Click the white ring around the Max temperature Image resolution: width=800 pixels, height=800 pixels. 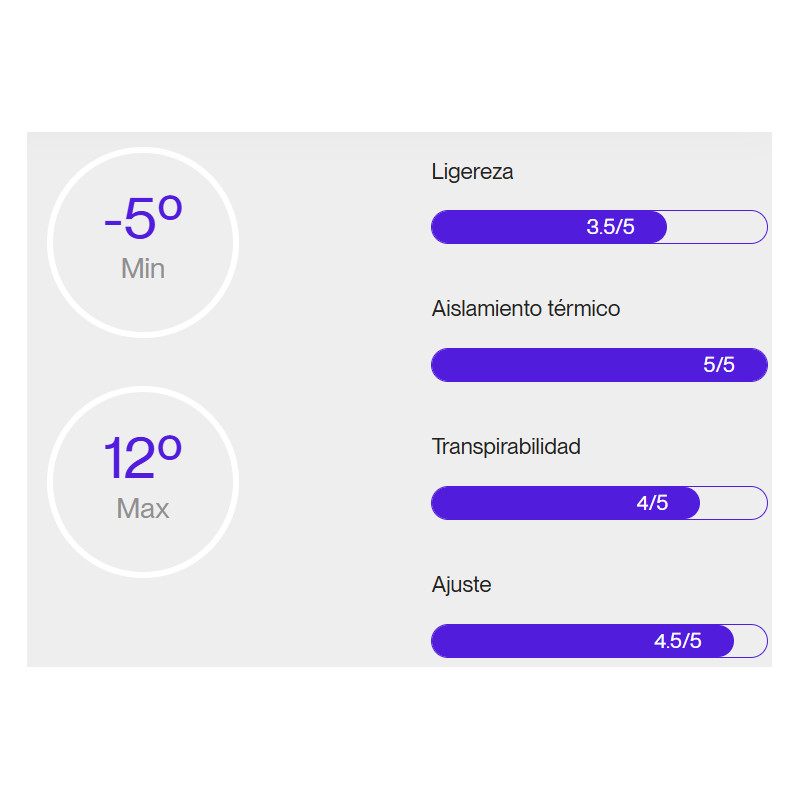coord(50,483)
